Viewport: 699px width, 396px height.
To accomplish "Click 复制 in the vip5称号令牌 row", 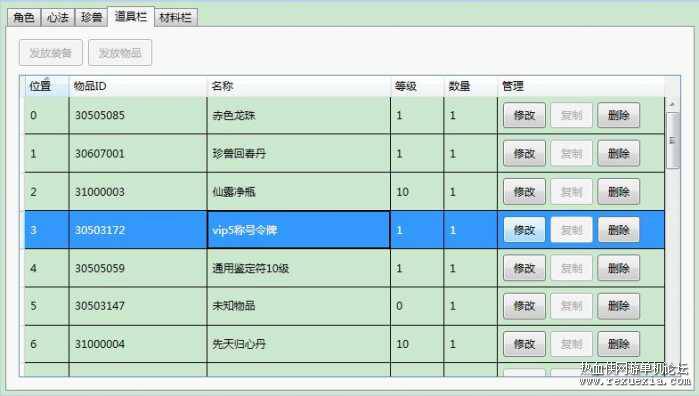I will tap(572, 230).
